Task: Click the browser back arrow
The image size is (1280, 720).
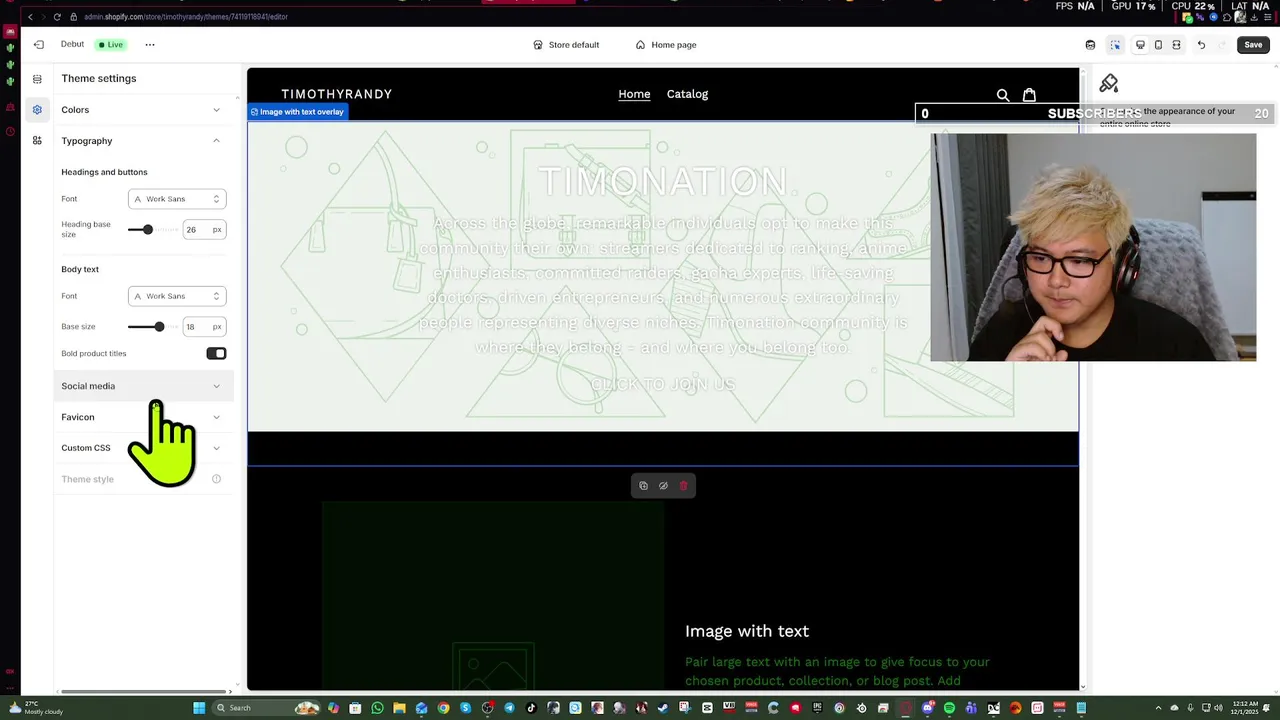Action: pos(30,17)
